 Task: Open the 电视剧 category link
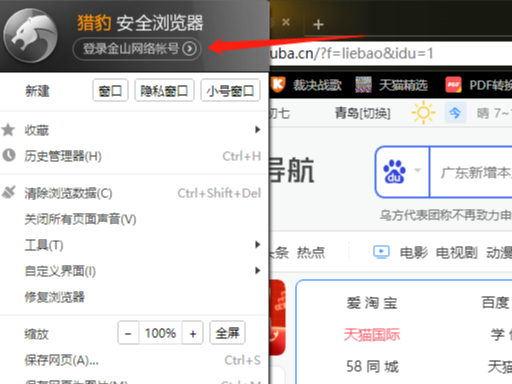click(x=457, y=253)
